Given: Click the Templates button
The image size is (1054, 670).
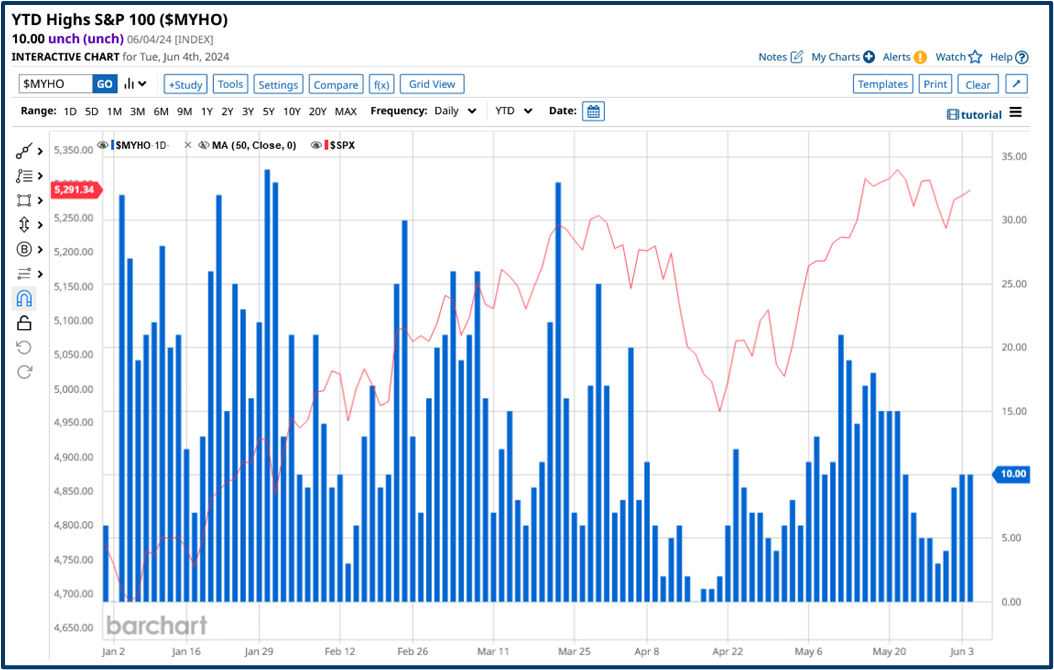Looking at the screenshot, I should (882, 84).
